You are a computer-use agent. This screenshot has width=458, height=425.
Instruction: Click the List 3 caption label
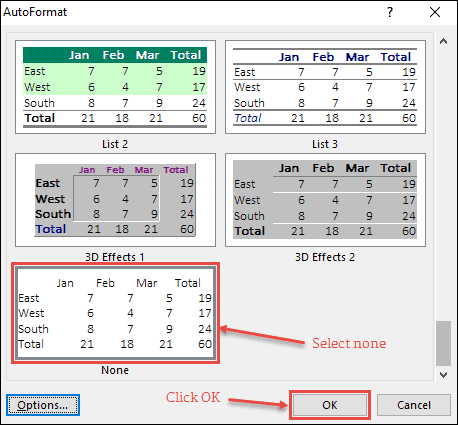coord(325,144)
